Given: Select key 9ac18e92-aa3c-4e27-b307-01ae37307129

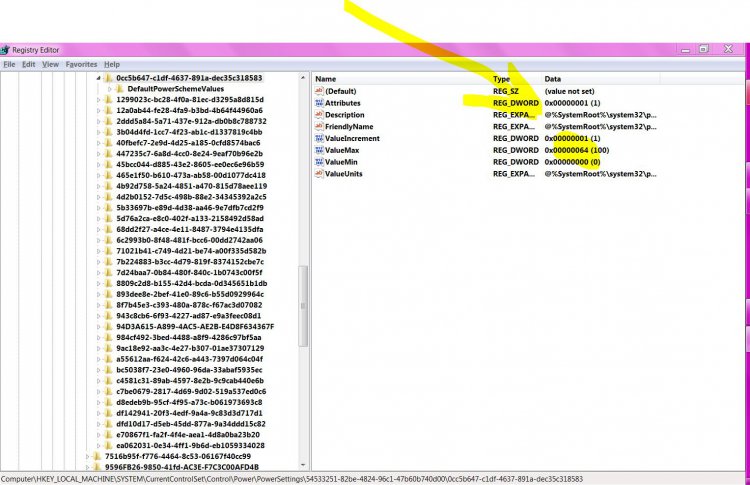Looking at the screenshot, I should coord(190,348).
